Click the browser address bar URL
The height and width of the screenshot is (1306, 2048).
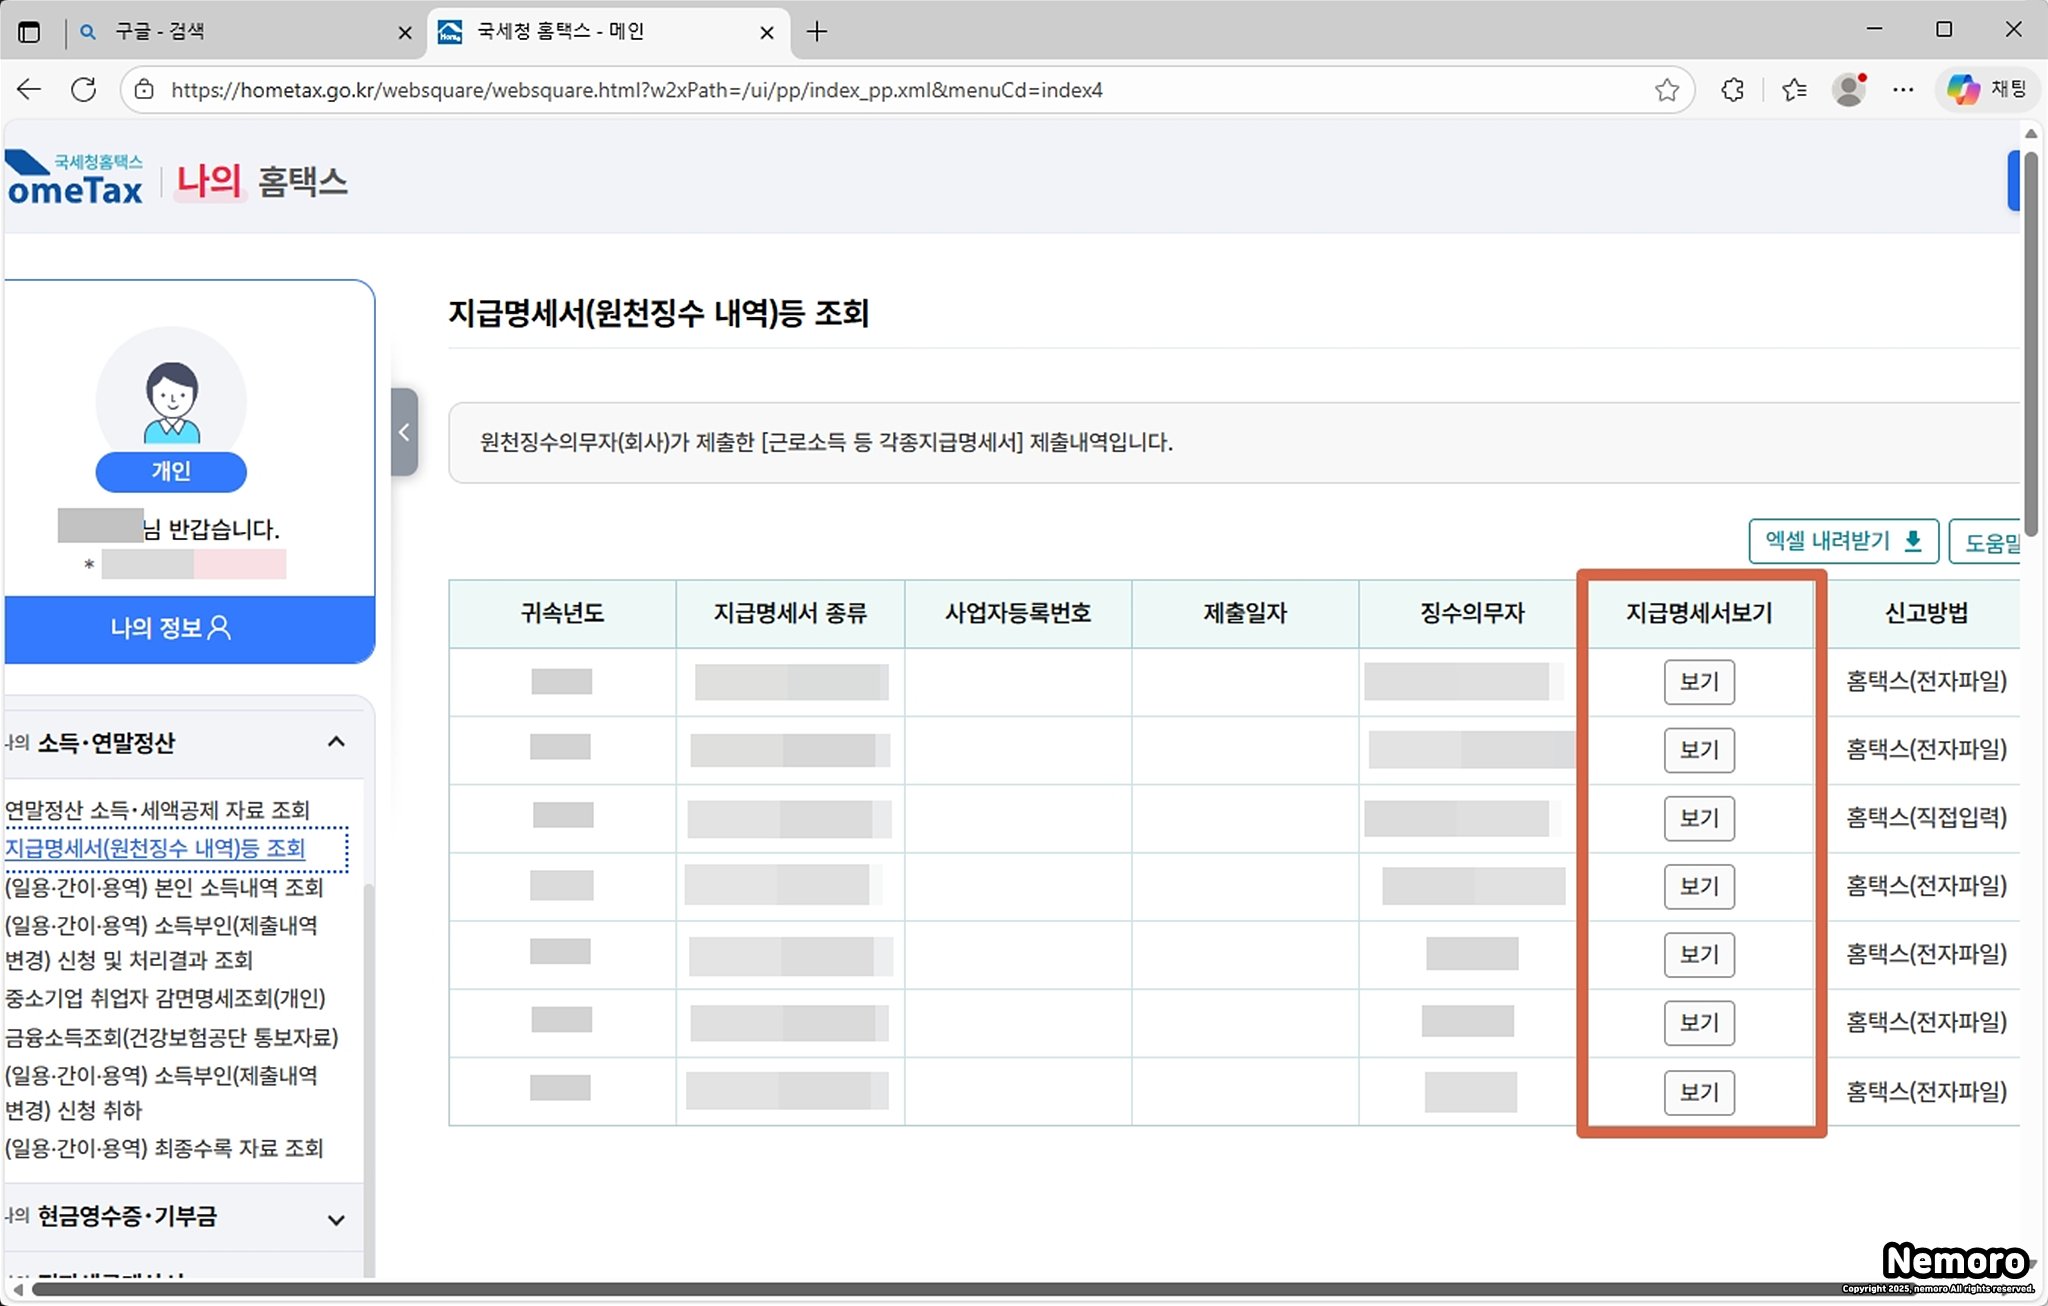[x=636, y=90]
